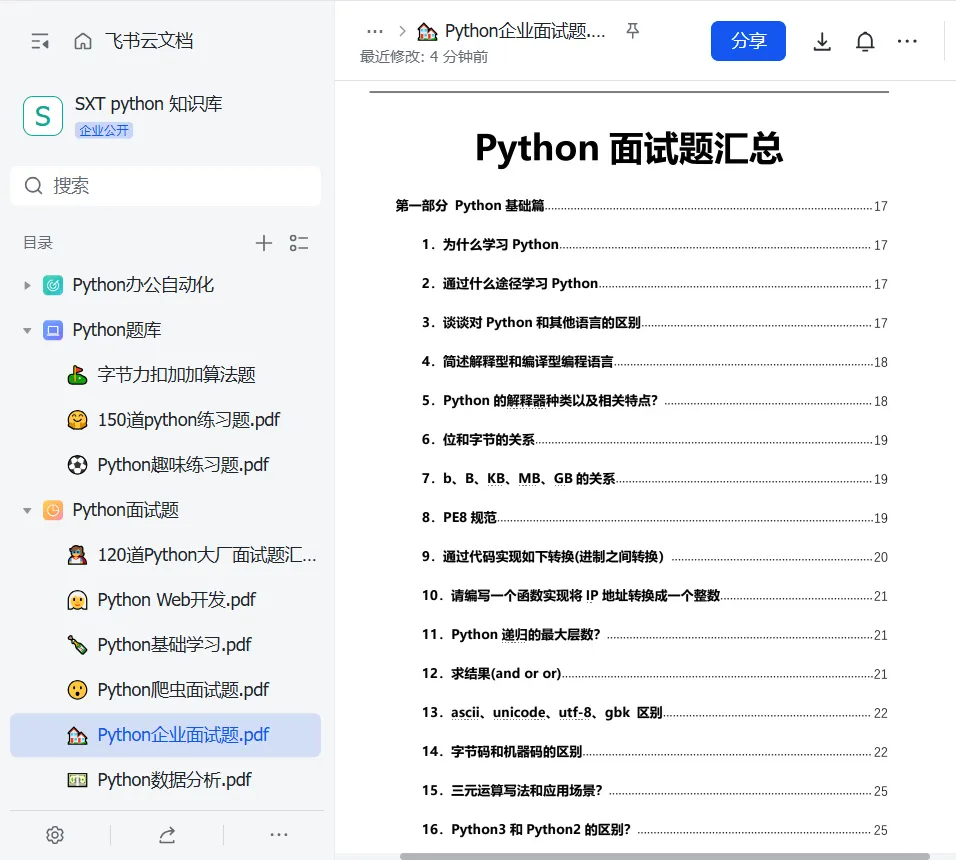
Task: Click the emoji icon of 120道Python大厂面试题
Action: point(77,555)
